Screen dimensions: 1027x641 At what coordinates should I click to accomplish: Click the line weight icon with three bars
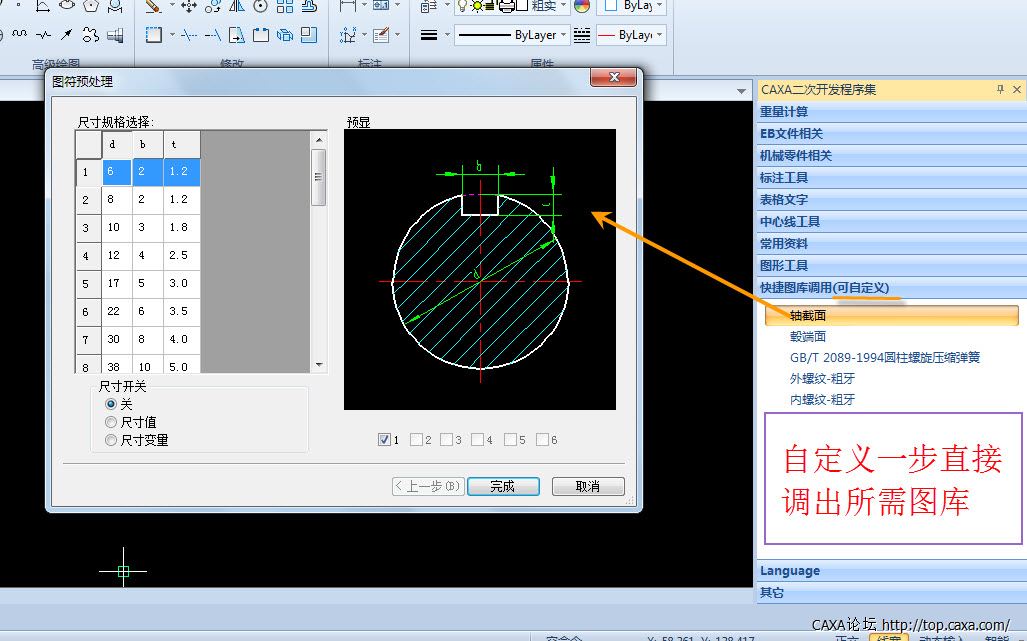tap(428, 35)
